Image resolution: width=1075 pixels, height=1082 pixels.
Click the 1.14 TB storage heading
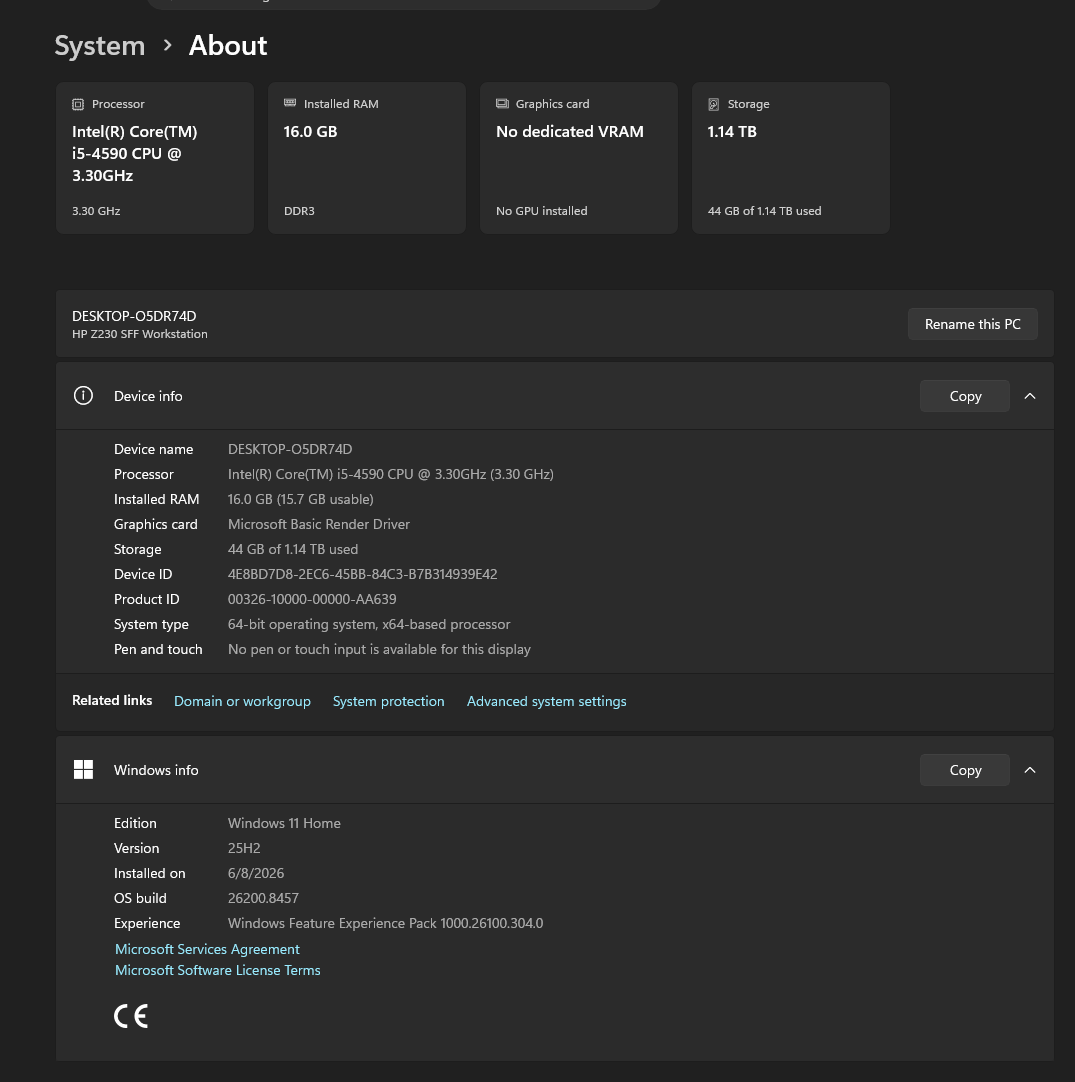pyautogui.click(x=732, y=132)
